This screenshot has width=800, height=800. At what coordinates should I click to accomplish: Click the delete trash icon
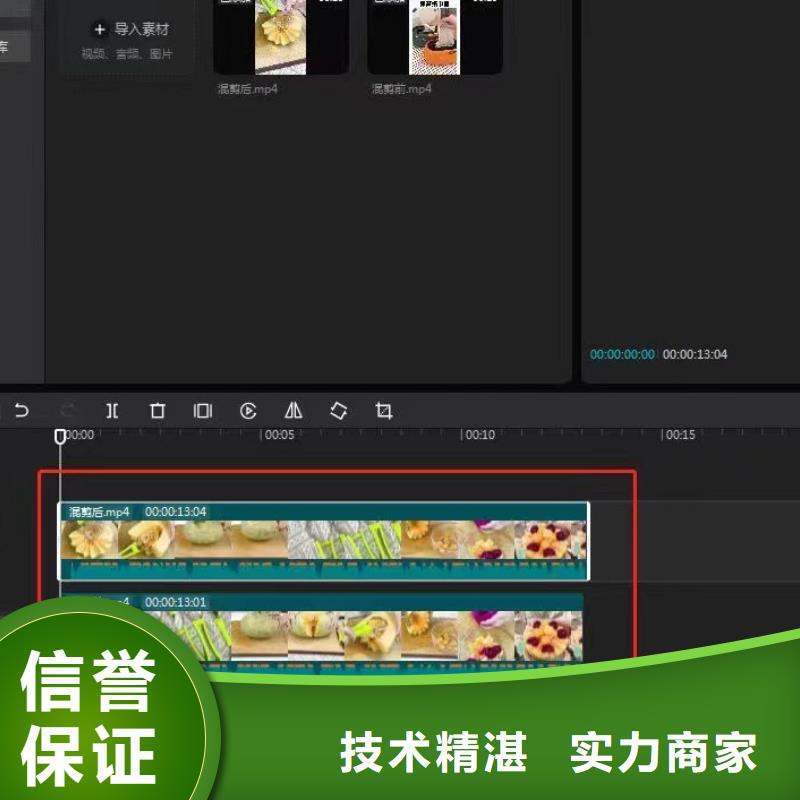pyautogui.click(x=158, y=411)
